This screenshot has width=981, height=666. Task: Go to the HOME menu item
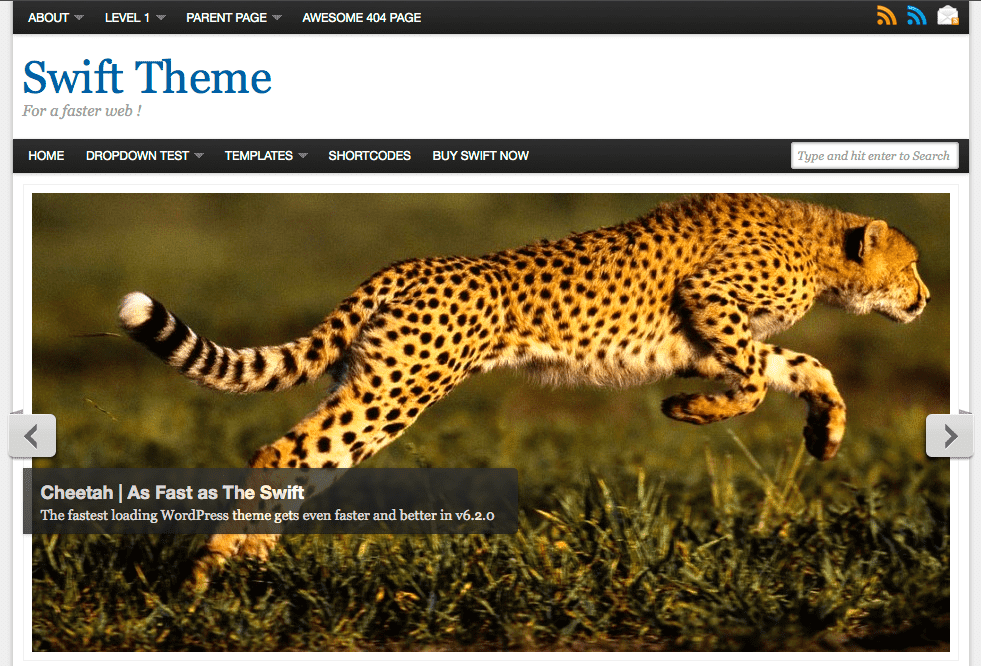point(46,156)
